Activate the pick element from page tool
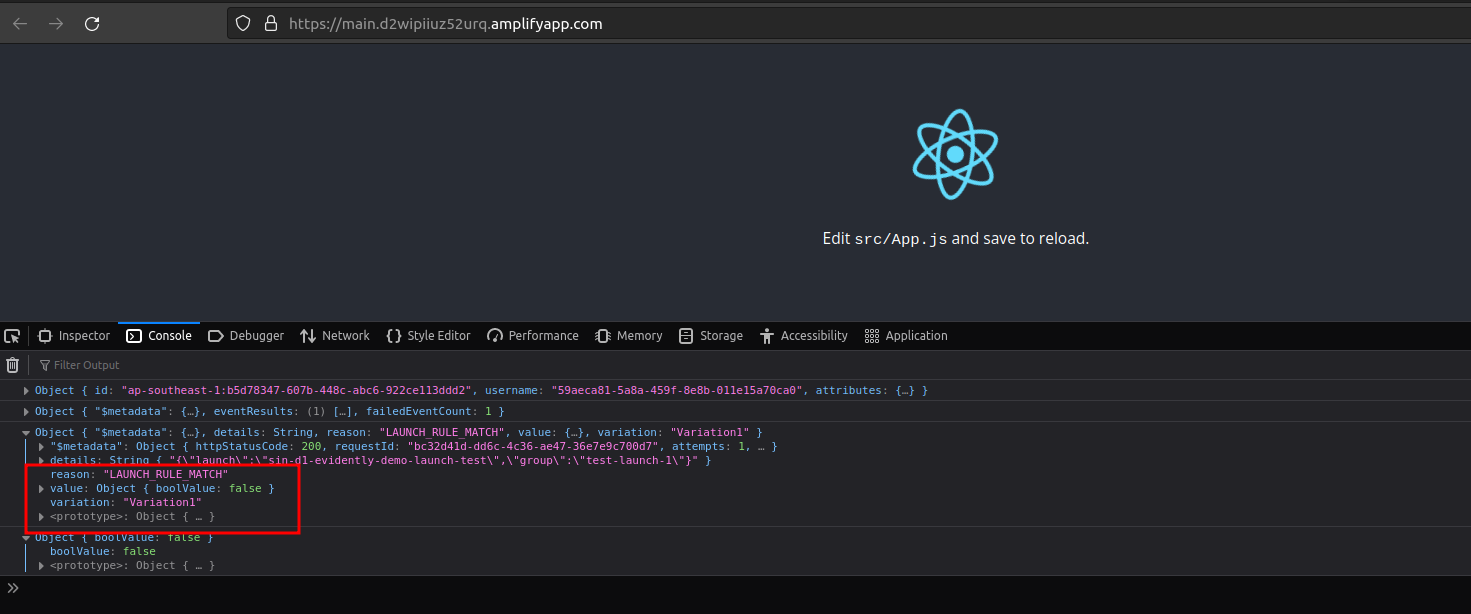Viewport: 1471px width, 614px height. (13, 336)
